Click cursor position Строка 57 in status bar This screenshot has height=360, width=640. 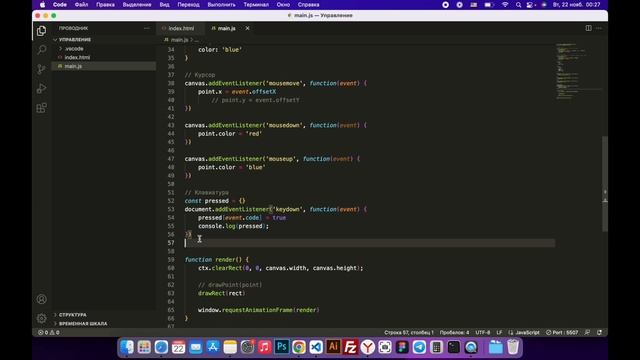[409, 332]
